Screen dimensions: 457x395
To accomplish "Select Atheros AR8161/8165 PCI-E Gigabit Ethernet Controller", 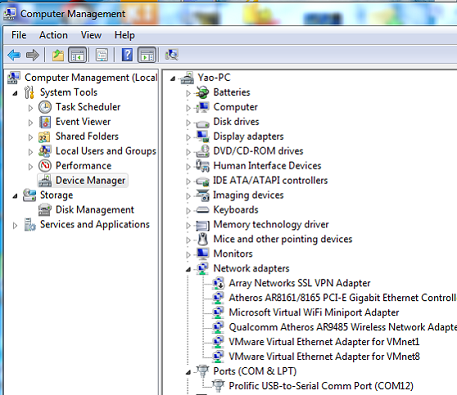I will point(342,298).
